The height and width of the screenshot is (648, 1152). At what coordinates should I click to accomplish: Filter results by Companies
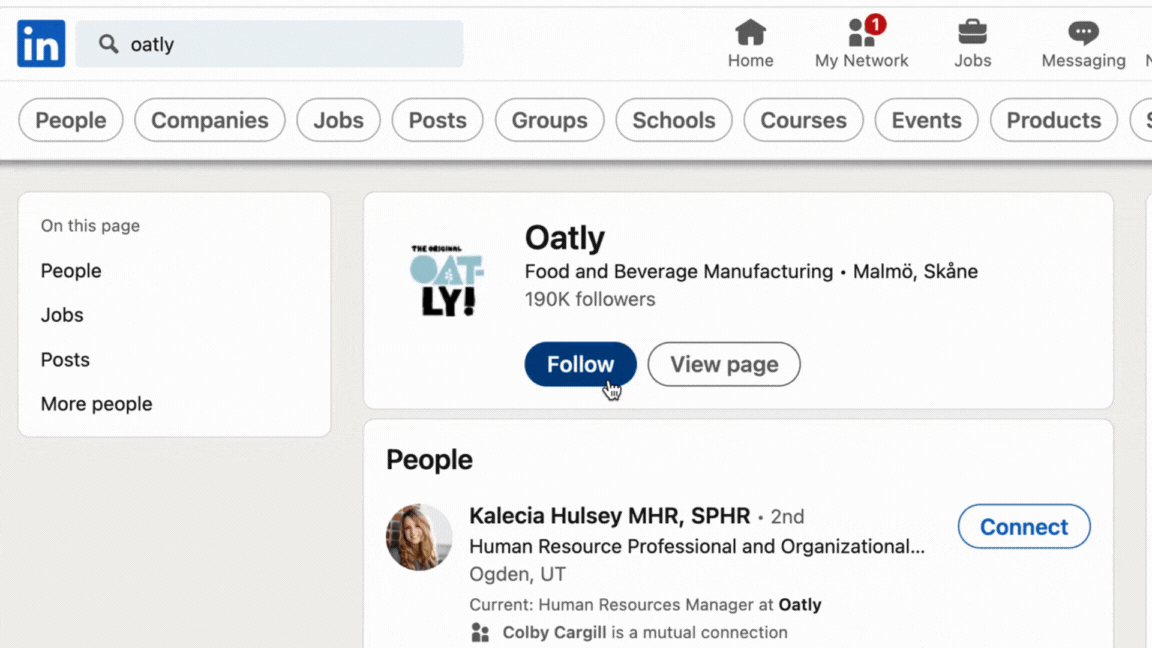[209, 120]
